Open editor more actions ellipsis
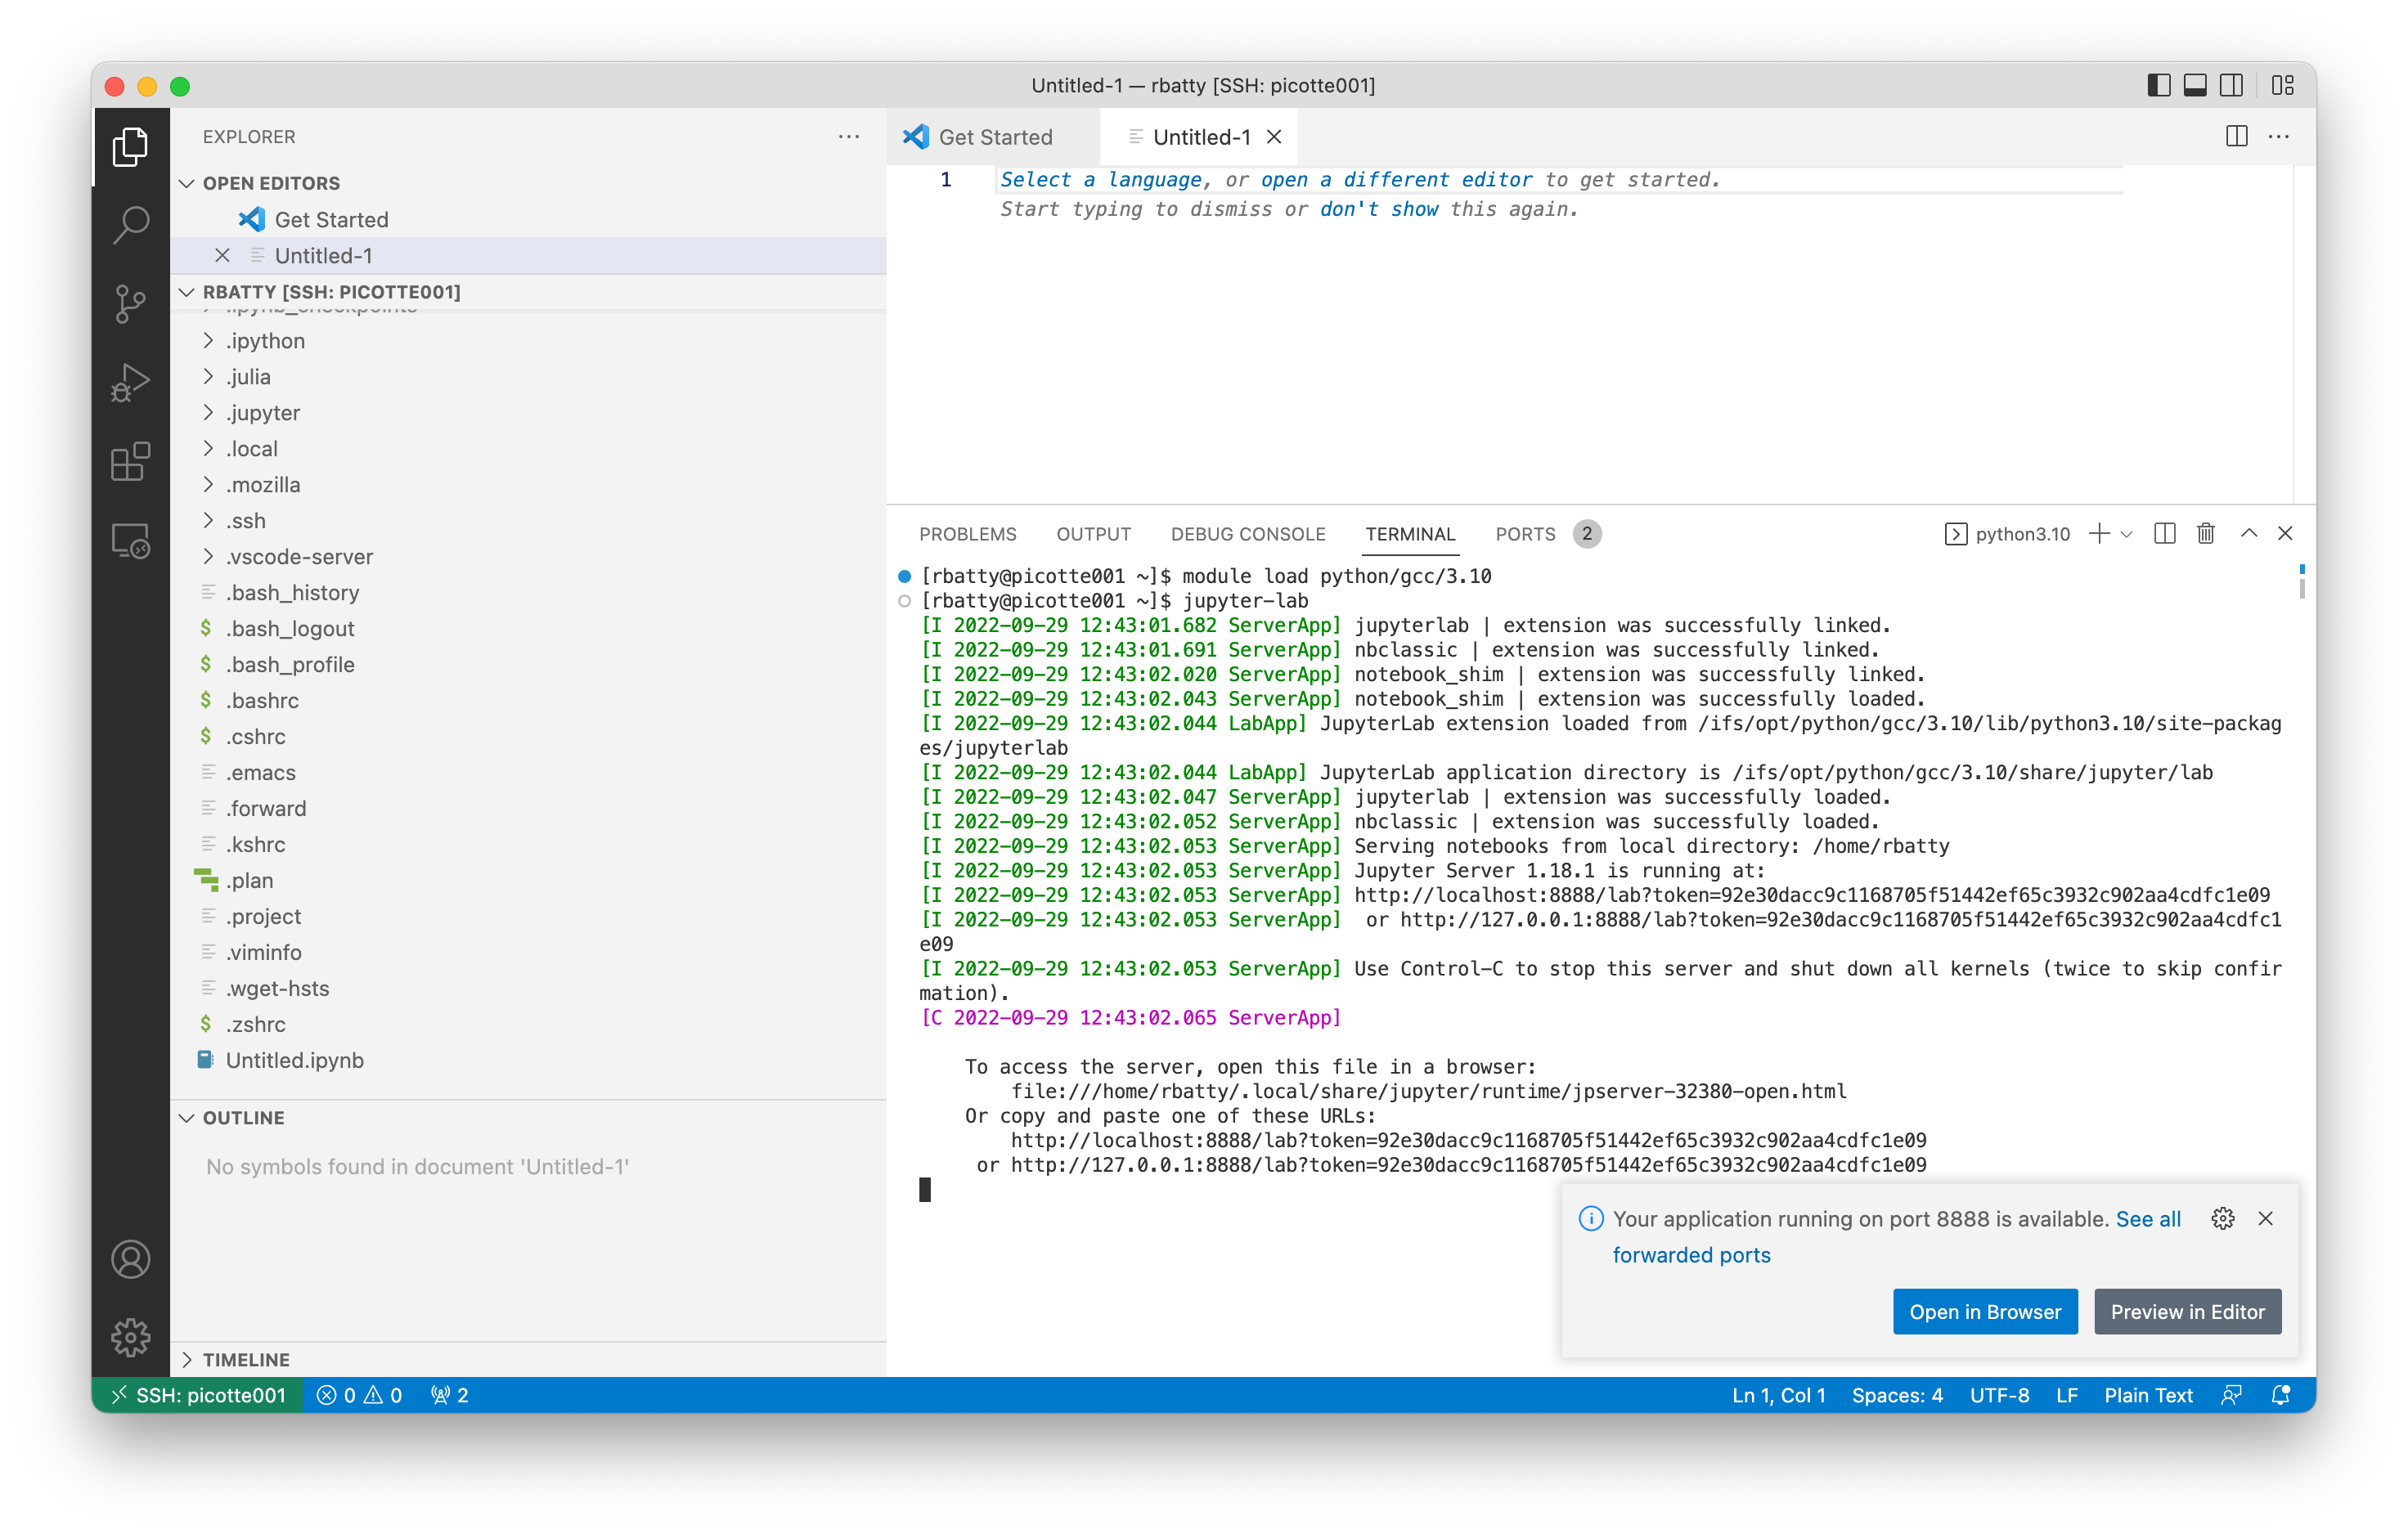Screen dimensions: 2408x1534 pyautogui.click(x=2279, y=137)
